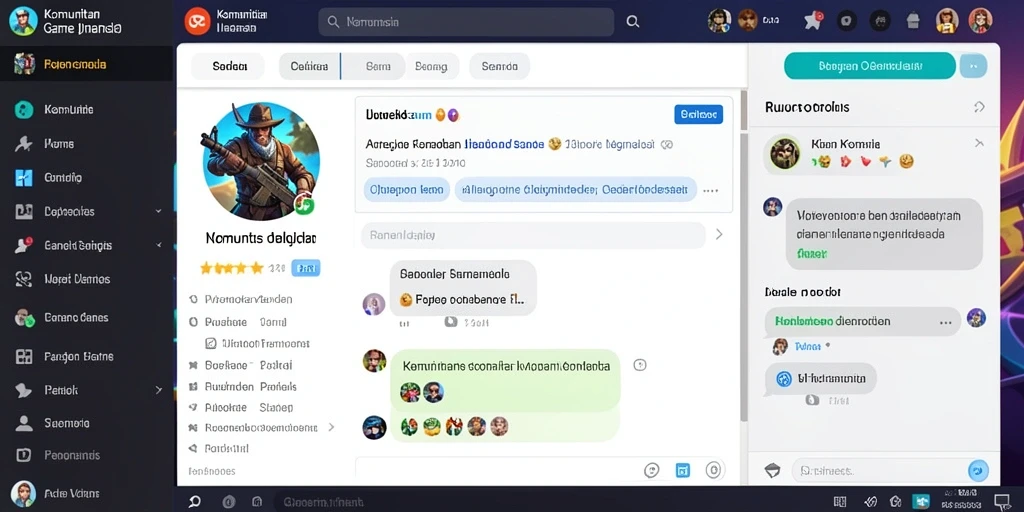Click the dark circular icon next to the star
This screenshot has height=512, width=1024.
point(847,21)
